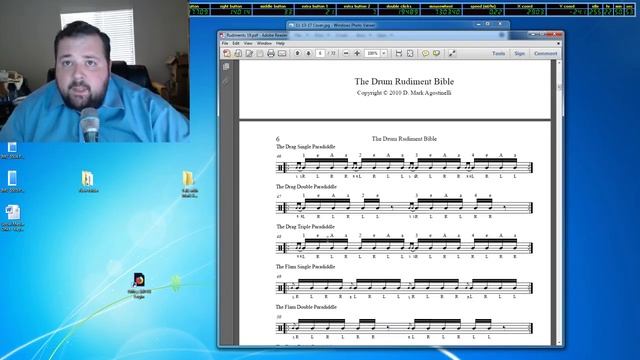Open the zoom percentage dropdown arrow
Image resolution: width=640 pixels, height=360 pixels.
point(384,53)
